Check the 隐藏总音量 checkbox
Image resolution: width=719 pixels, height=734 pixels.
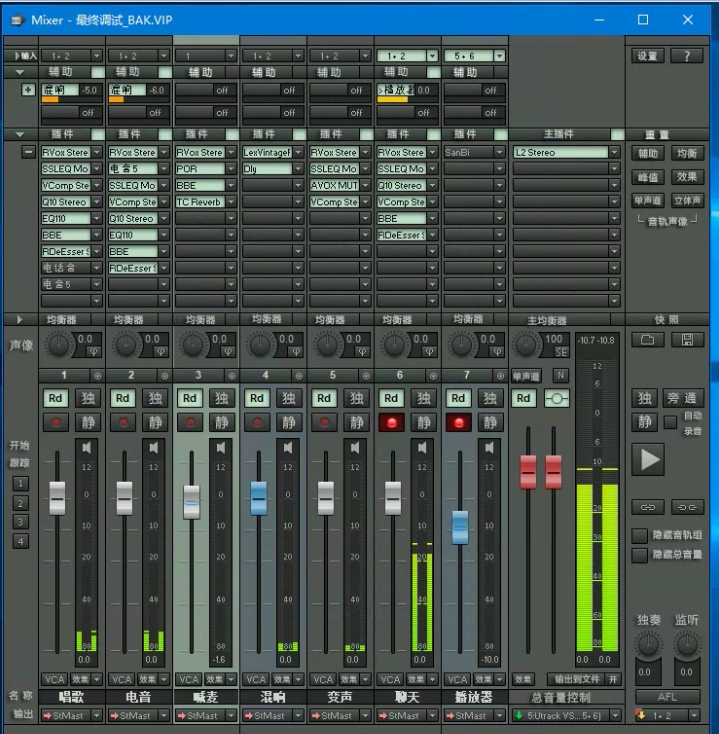pos(640,555)
